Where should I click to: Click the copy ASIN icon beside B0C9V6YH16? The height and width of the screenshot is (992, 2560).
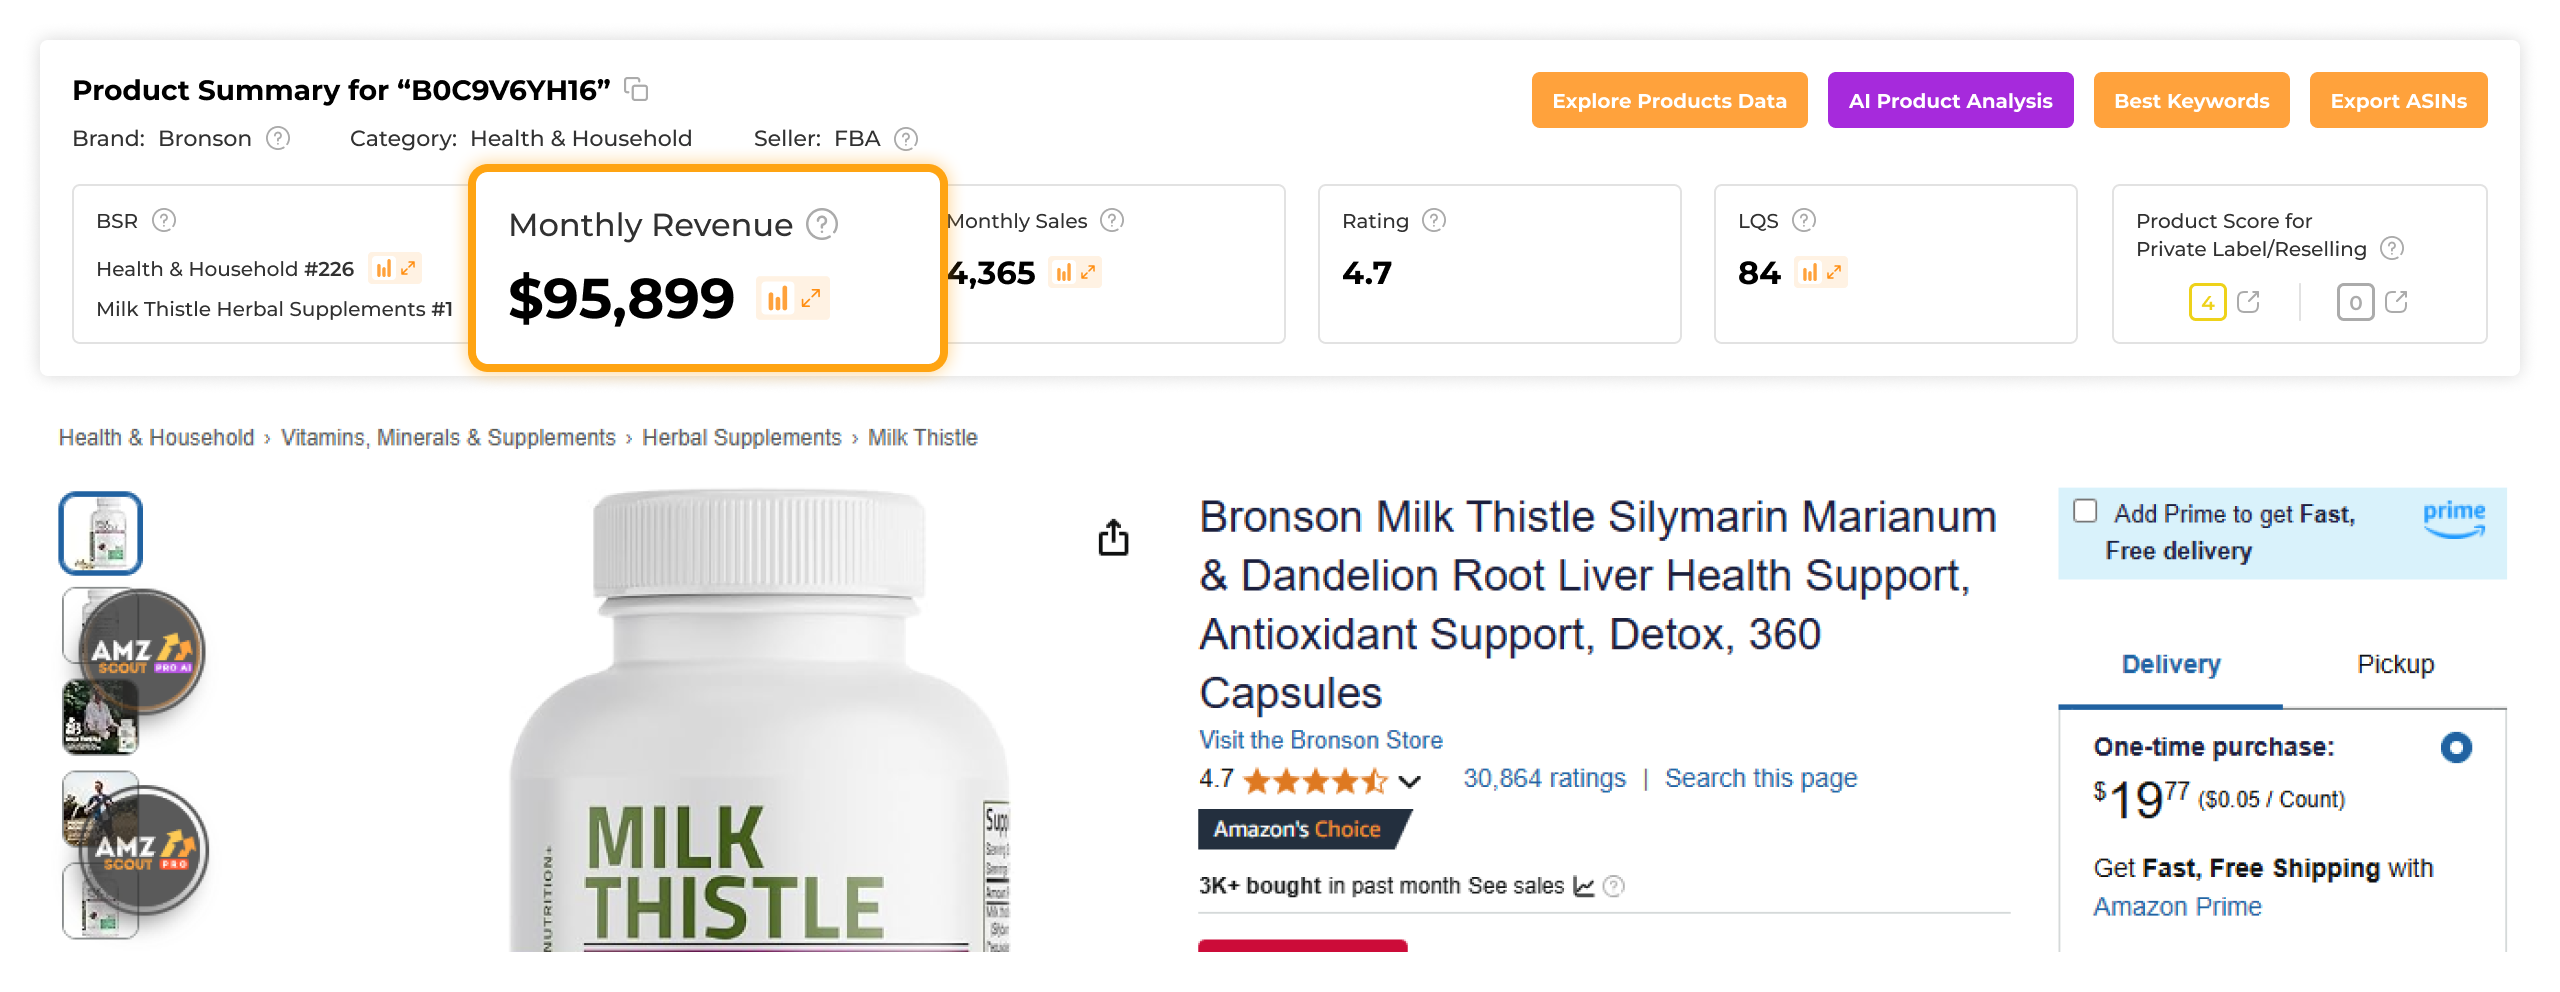click(x=635, y=89)
